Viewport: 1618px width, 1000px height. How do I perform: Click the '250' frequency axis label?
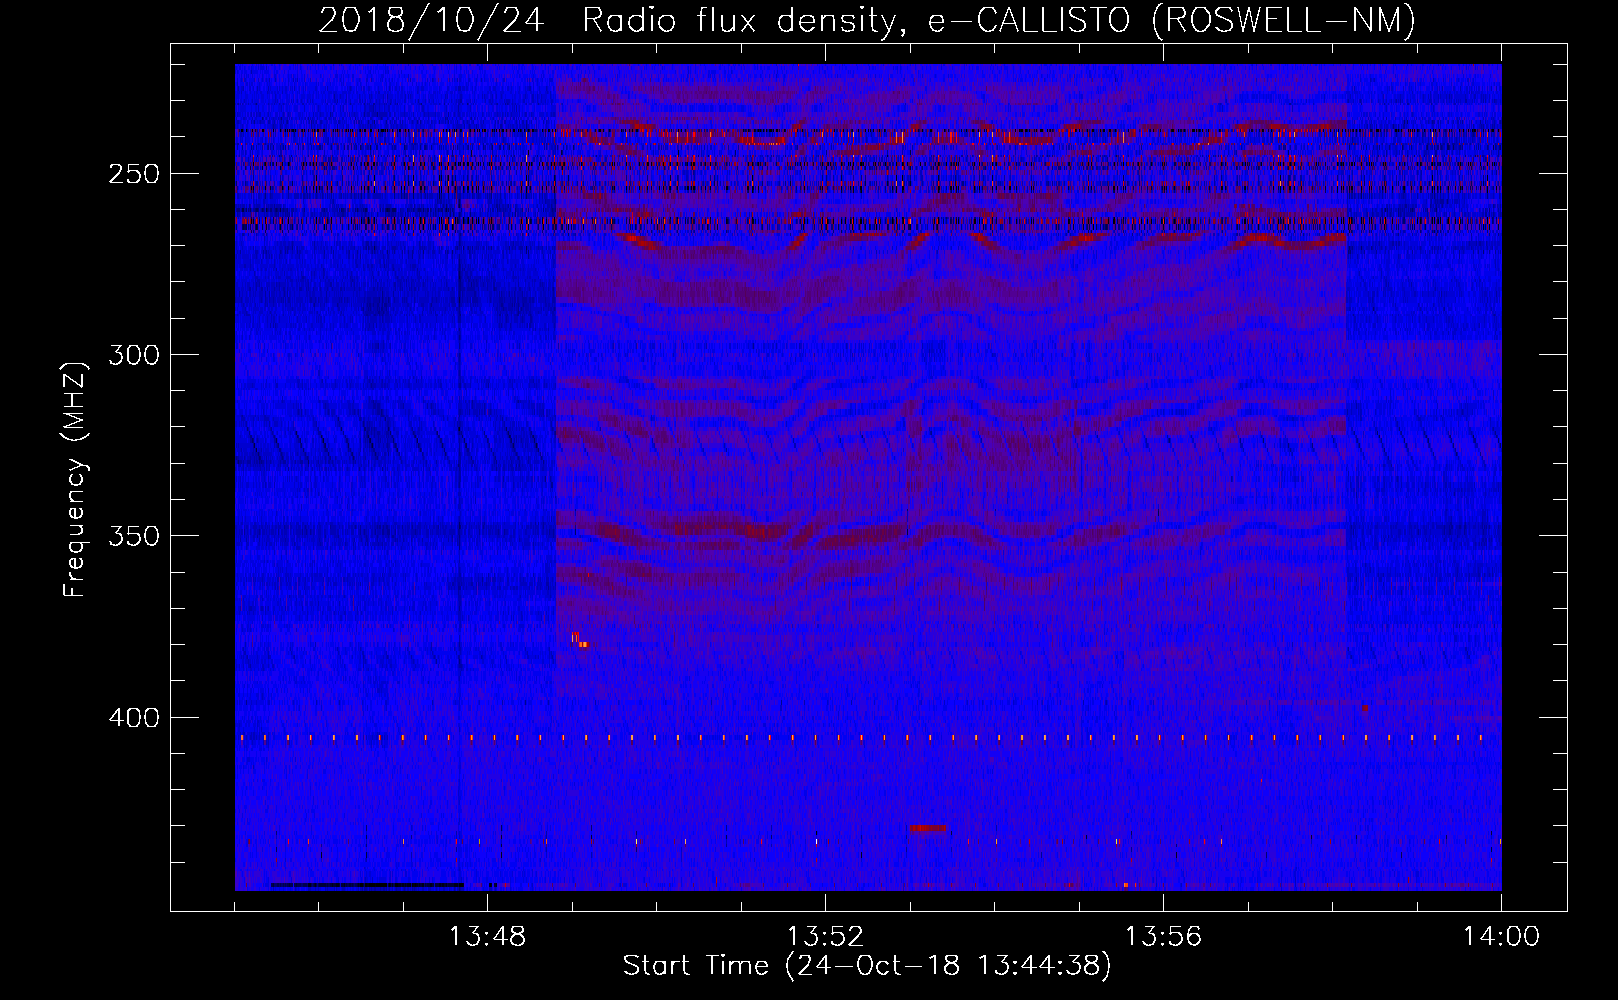point(135,174)
